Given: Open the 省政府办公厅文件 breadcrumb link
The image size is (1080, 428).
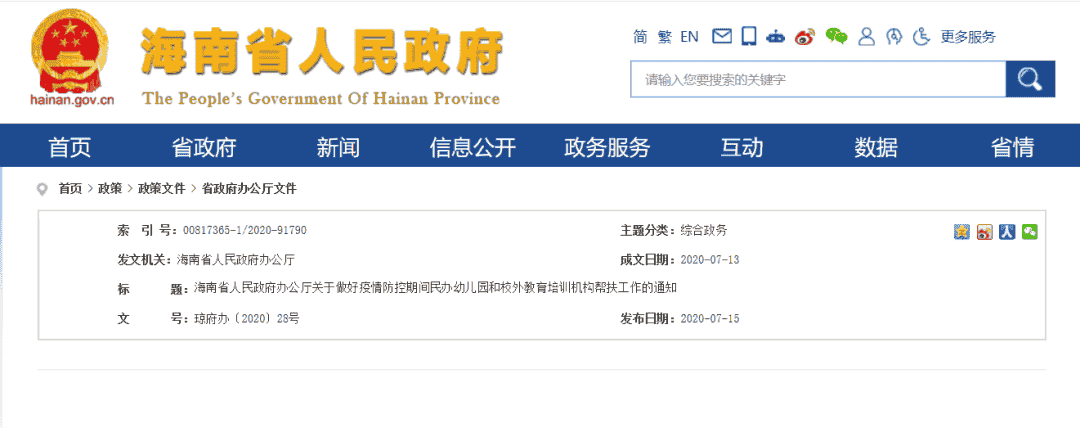Looking at the screenshot, I should [249, 188].
